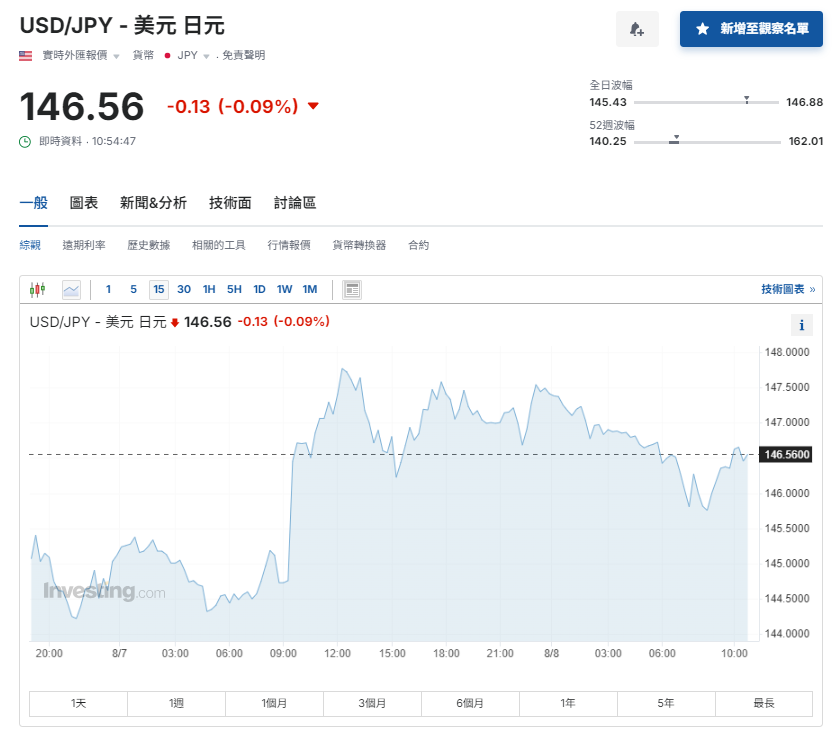Image resolution: width=838 pixels, height=752 pixels.
Task: Open the 技術圖表 expander link
Action: coord(787,289)
